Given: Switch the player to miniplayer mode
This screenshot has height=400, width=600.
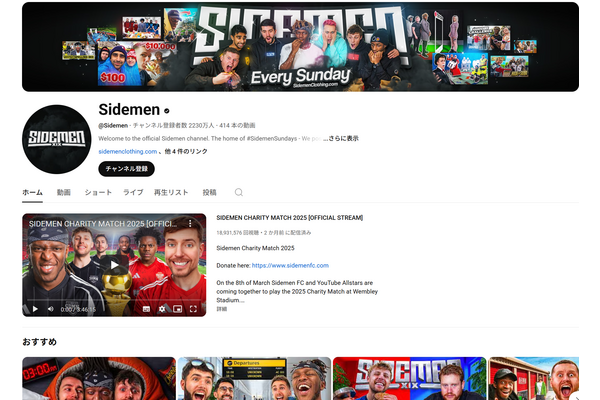Looking at the screenshot, I should (178, 308).
